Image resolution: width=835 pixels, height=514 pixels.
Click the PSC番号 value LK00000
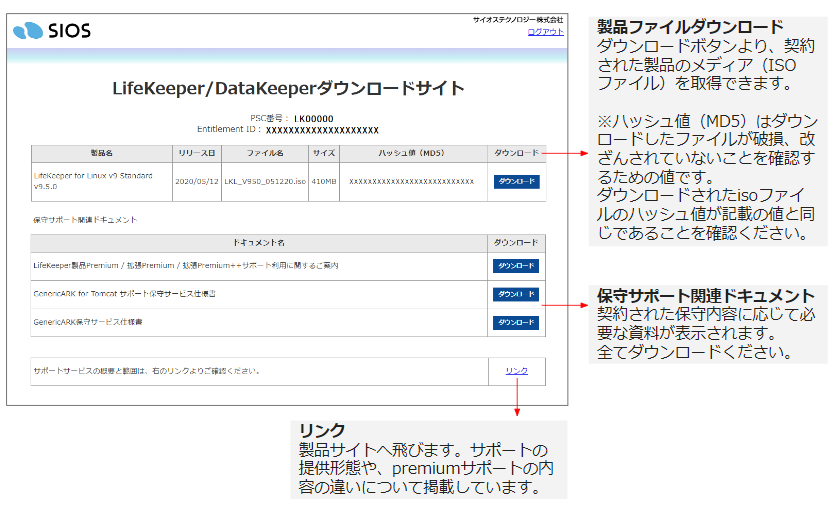coord(314,119)
